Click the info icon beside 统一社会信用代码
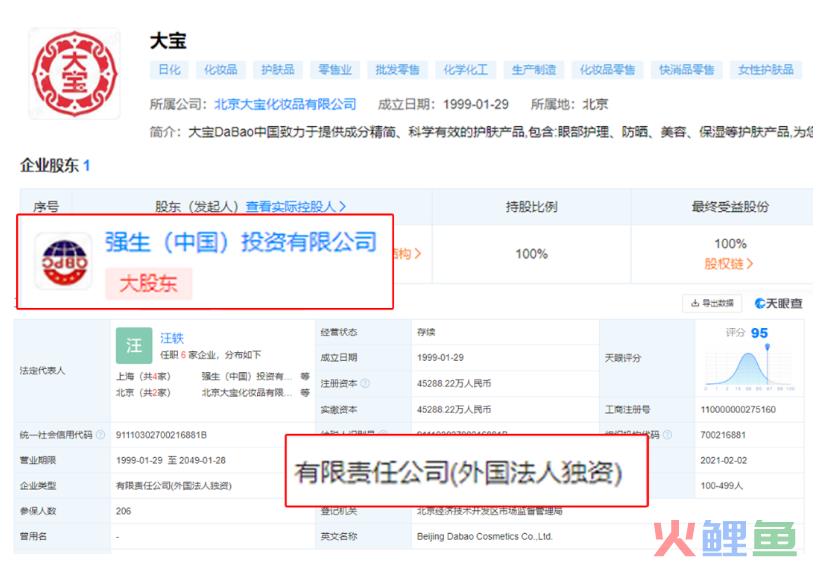Image resolution: width=821 pixels, height=562 pixels. [101, 435]
